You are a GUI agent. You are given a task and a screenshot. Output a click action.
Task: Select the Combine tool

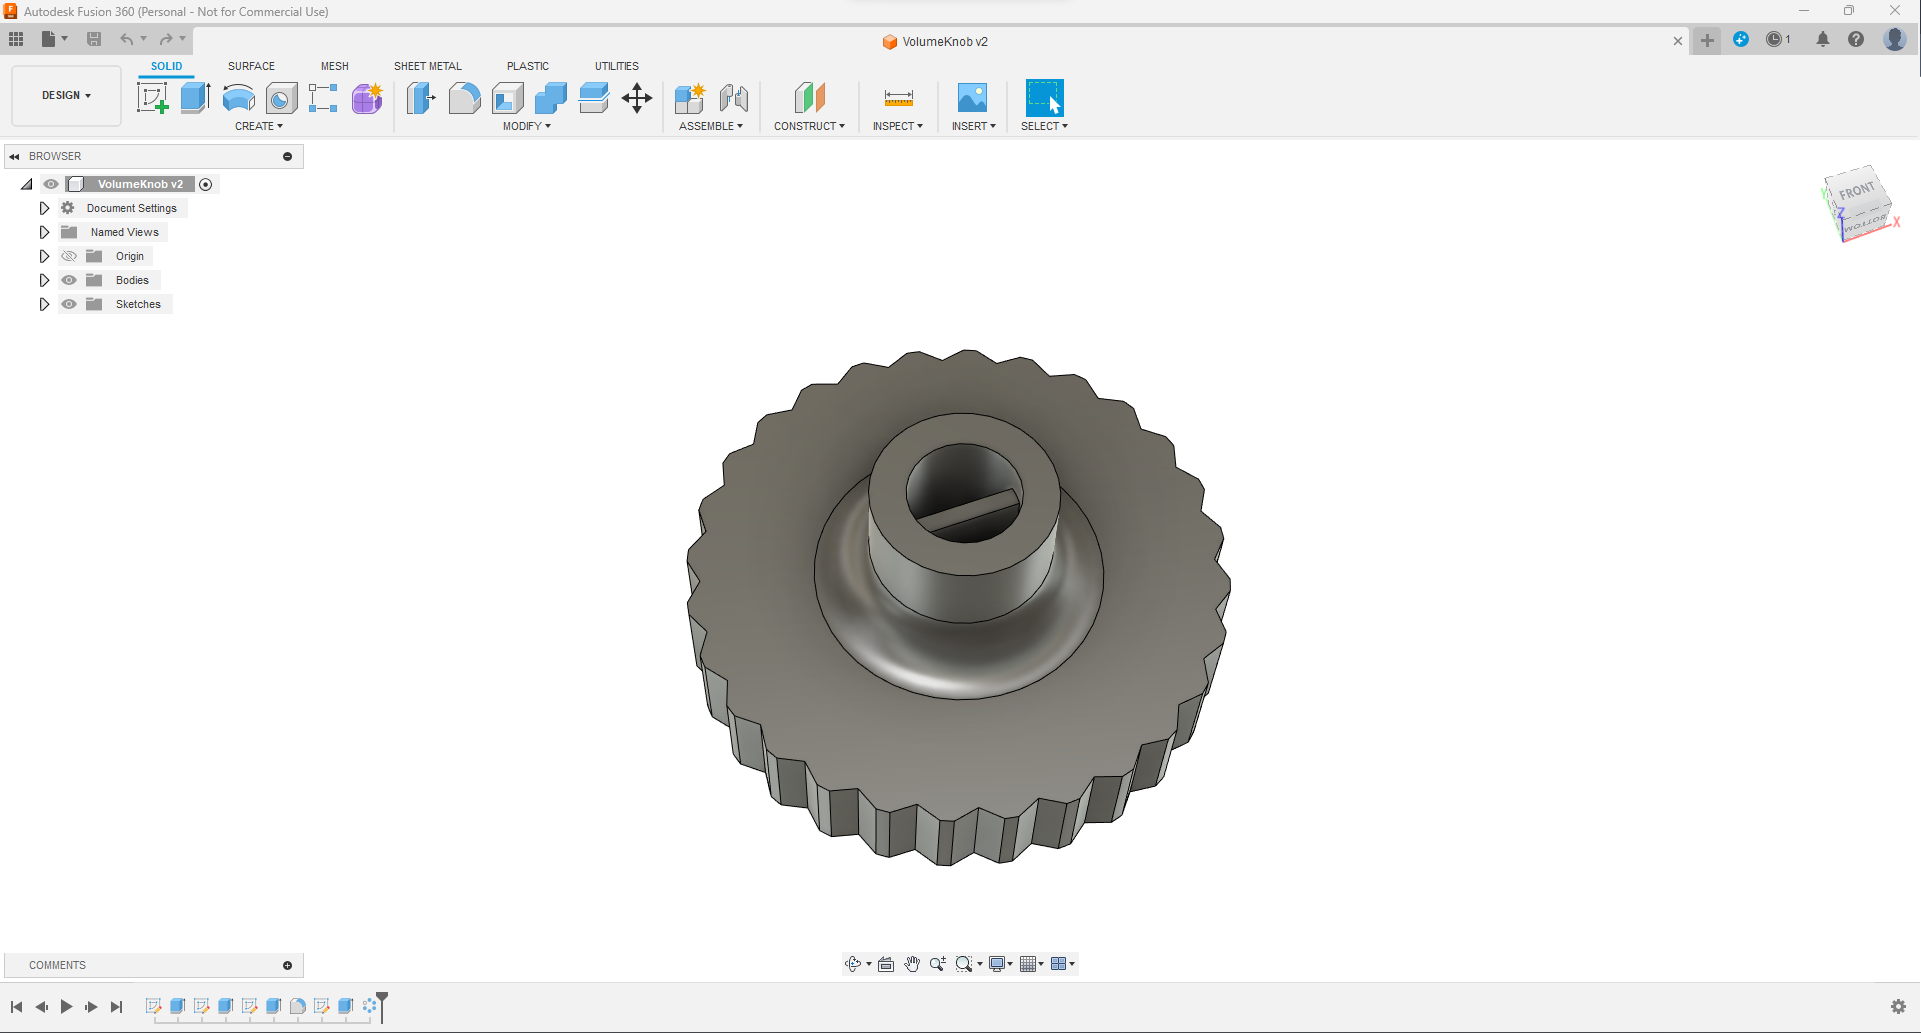click(551, 98)
